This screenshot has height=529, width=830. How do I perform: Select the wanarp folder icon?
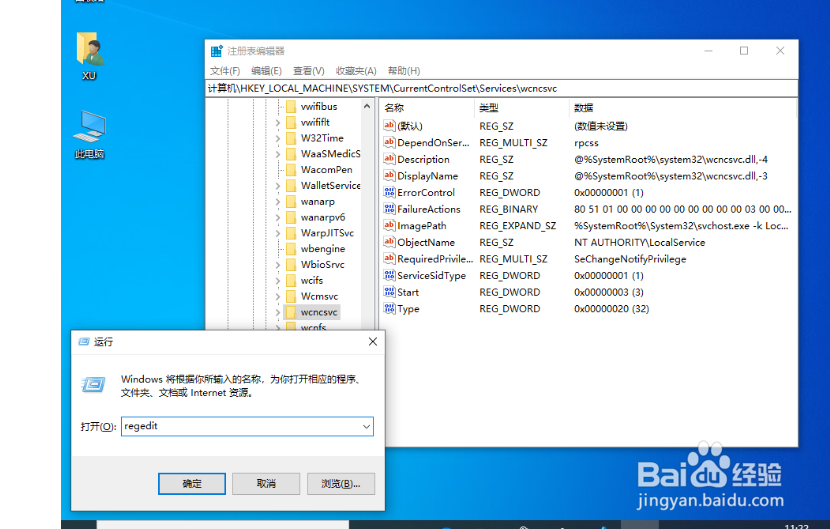pyautogui.click(x=291, y=201)
